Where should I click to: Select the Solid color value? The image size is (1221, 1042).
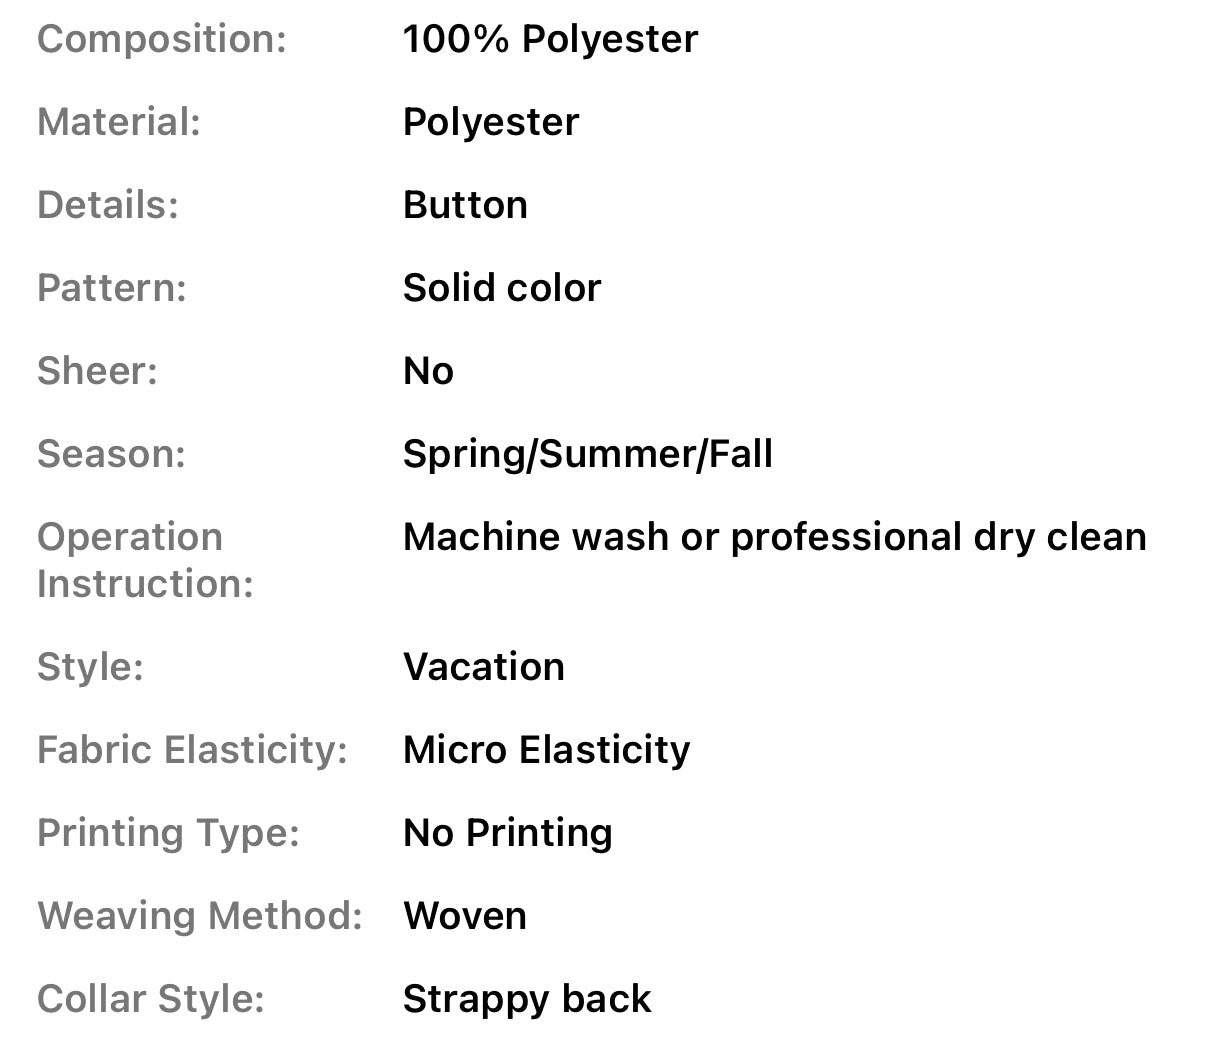(502, 288)
